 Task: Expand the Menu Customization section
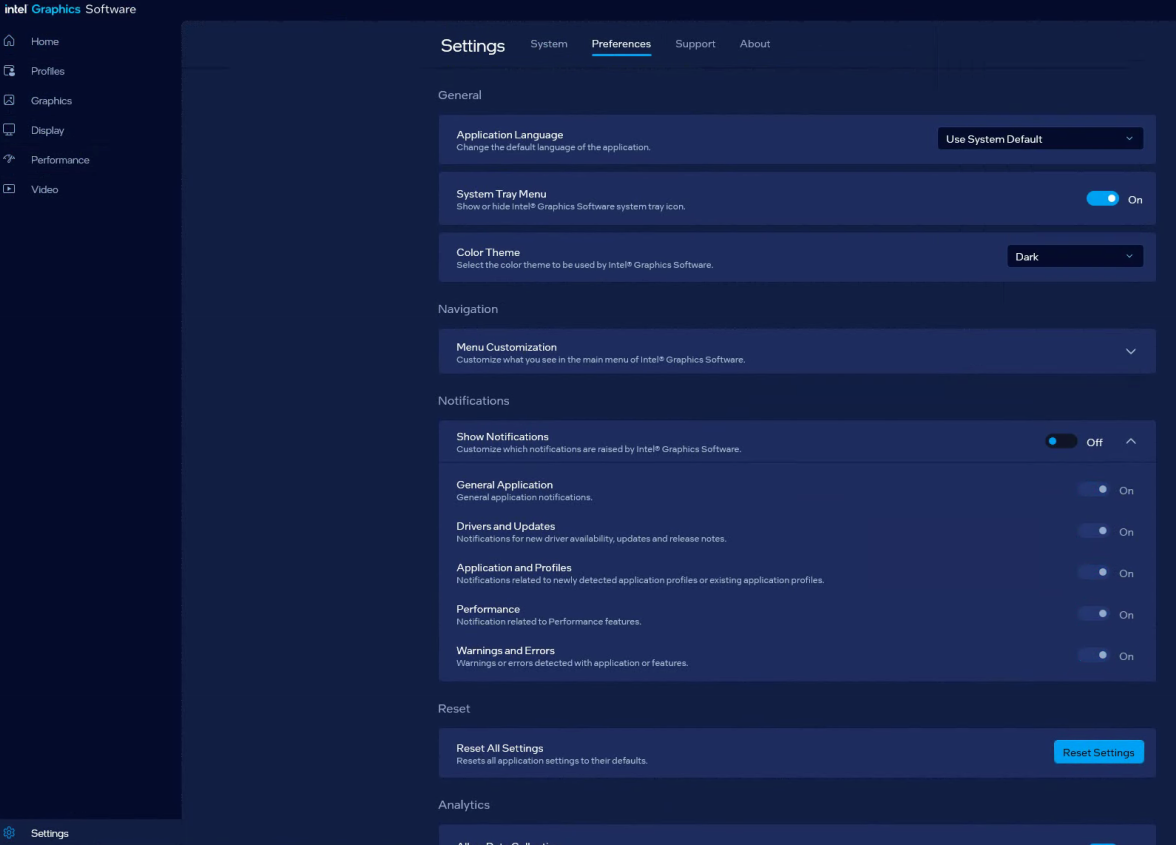[x=1131, y=351]
